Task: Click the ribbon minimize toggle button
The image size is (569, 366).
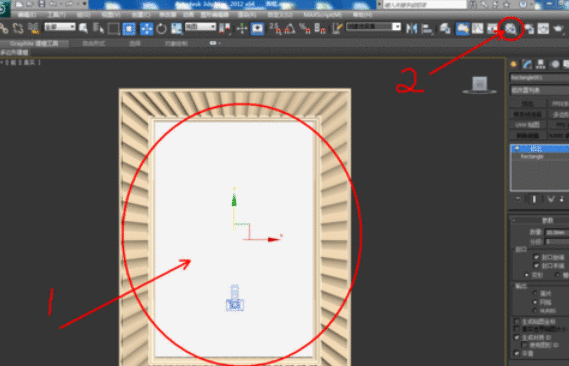Action: [213, 43]
